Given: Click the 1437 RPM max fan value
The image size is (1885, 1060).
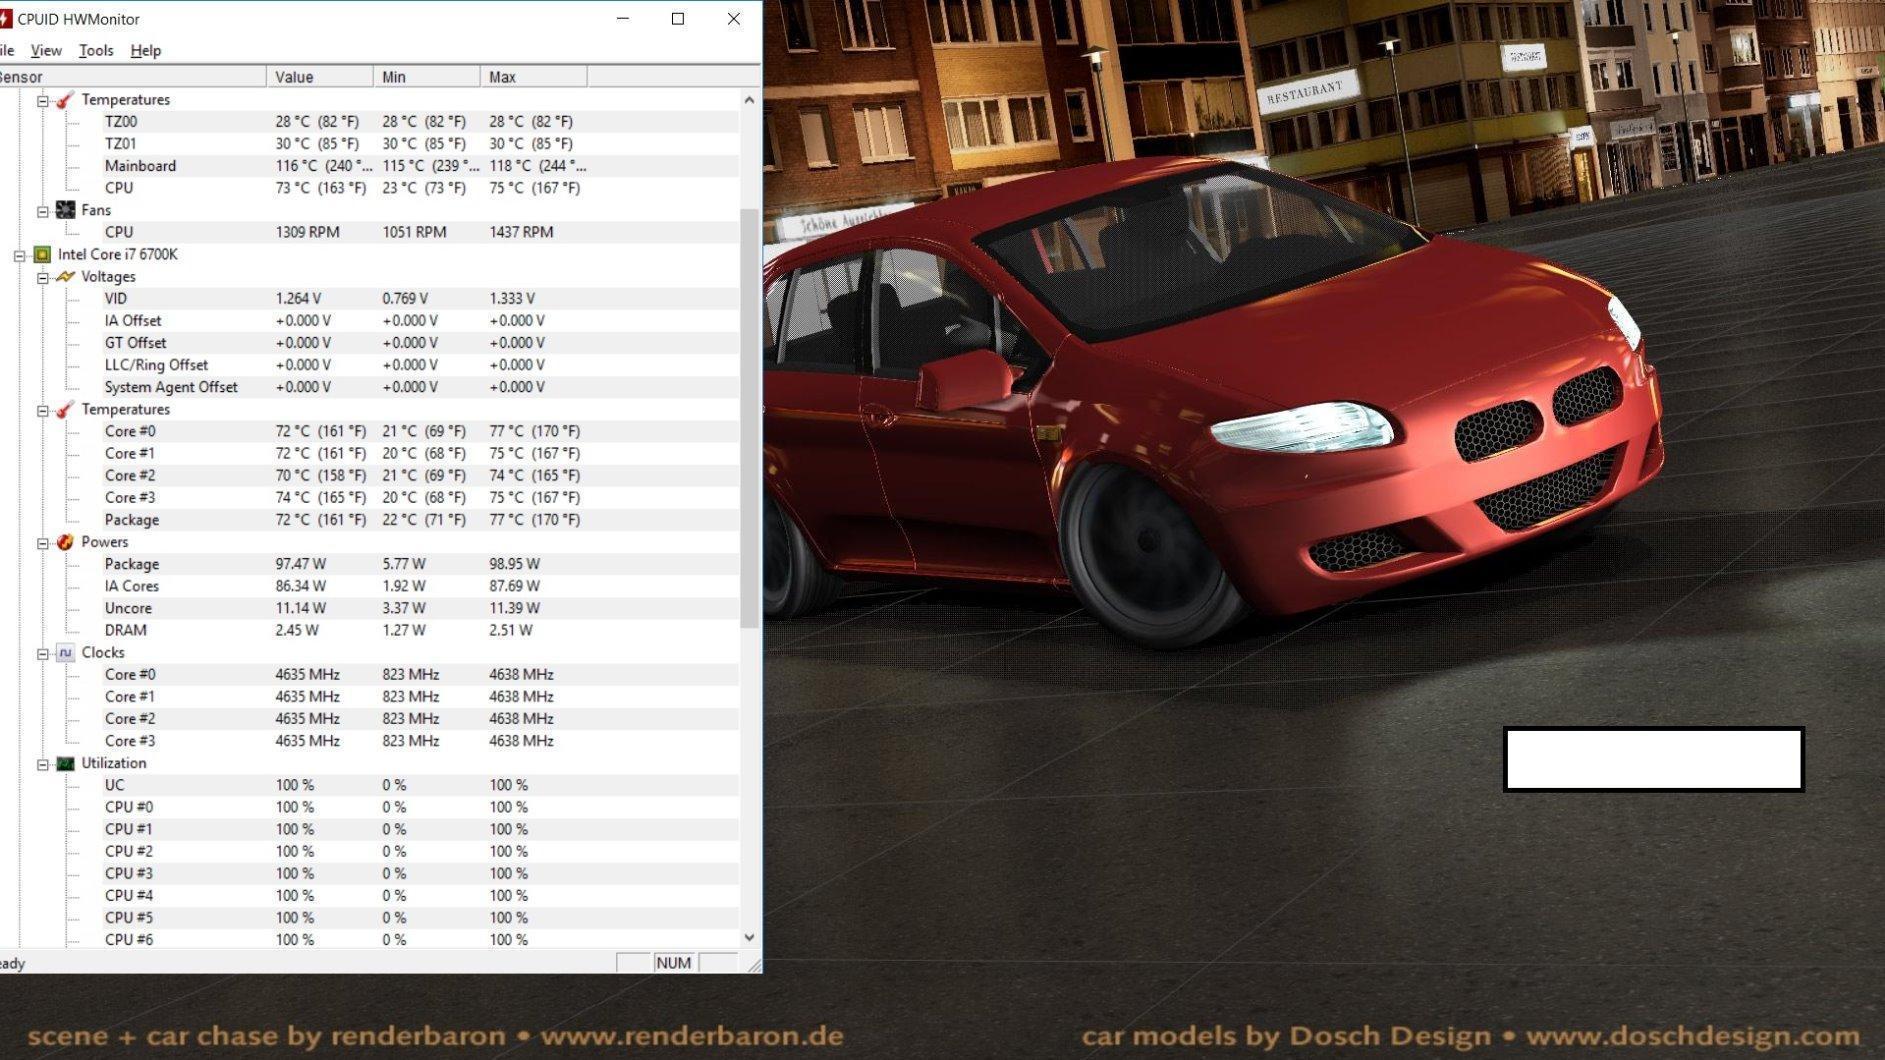Looking at the screenshot, I should [x=521, y=232].
